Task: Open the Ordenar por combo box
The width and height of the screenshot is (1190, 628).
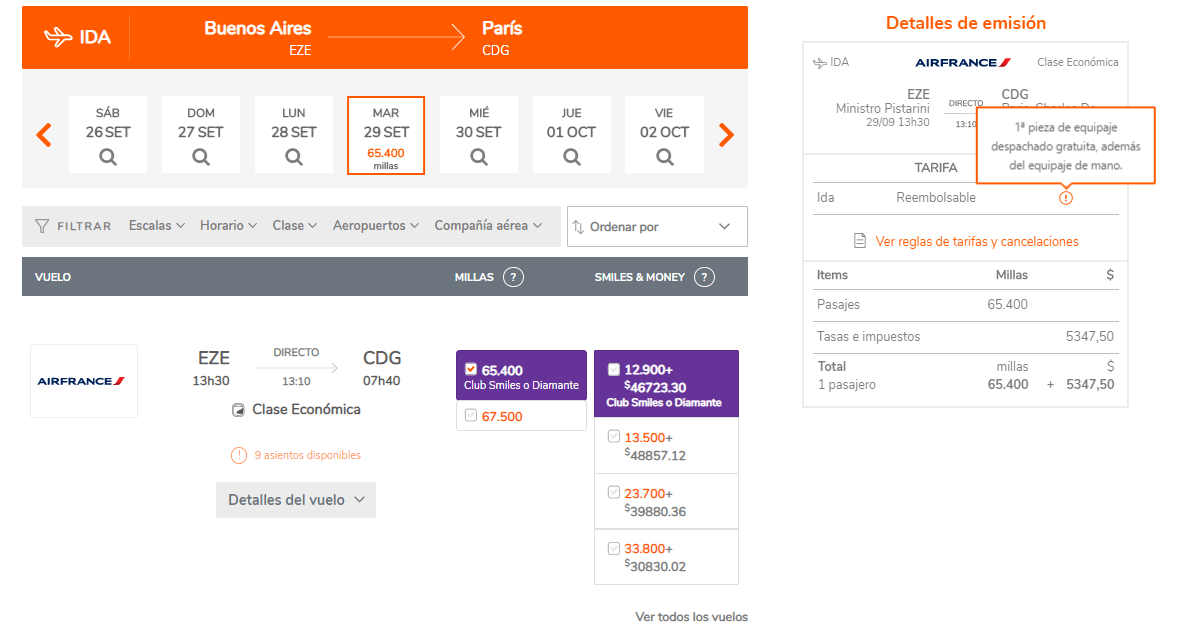Action: (x=657, y=226)
